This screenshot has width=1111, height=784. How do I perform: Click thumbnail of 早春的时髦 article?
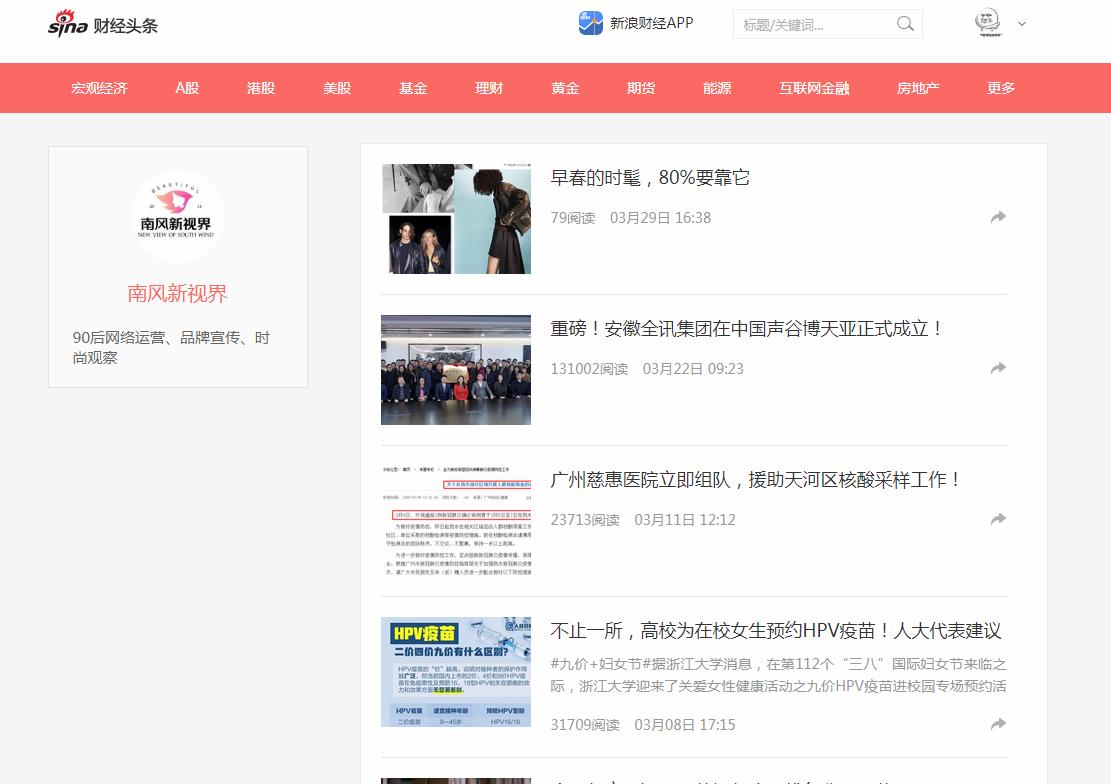tap(456, 219)
